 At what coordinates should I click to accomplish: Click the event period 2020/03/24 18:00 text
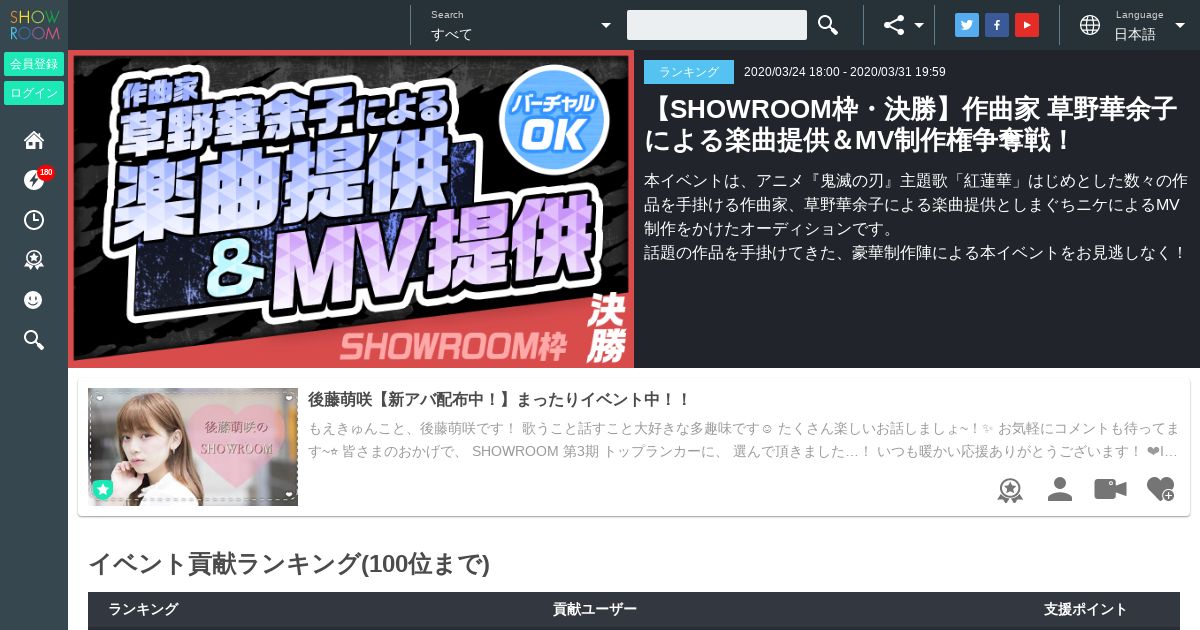(845, 72)
